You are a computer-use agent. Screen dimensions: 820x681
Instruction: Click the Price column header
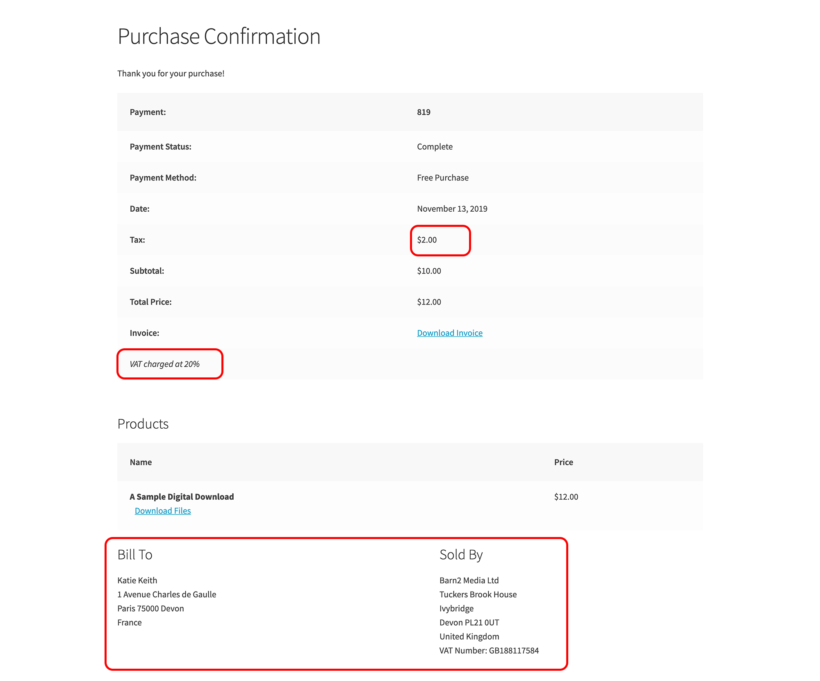coord(563,462)
